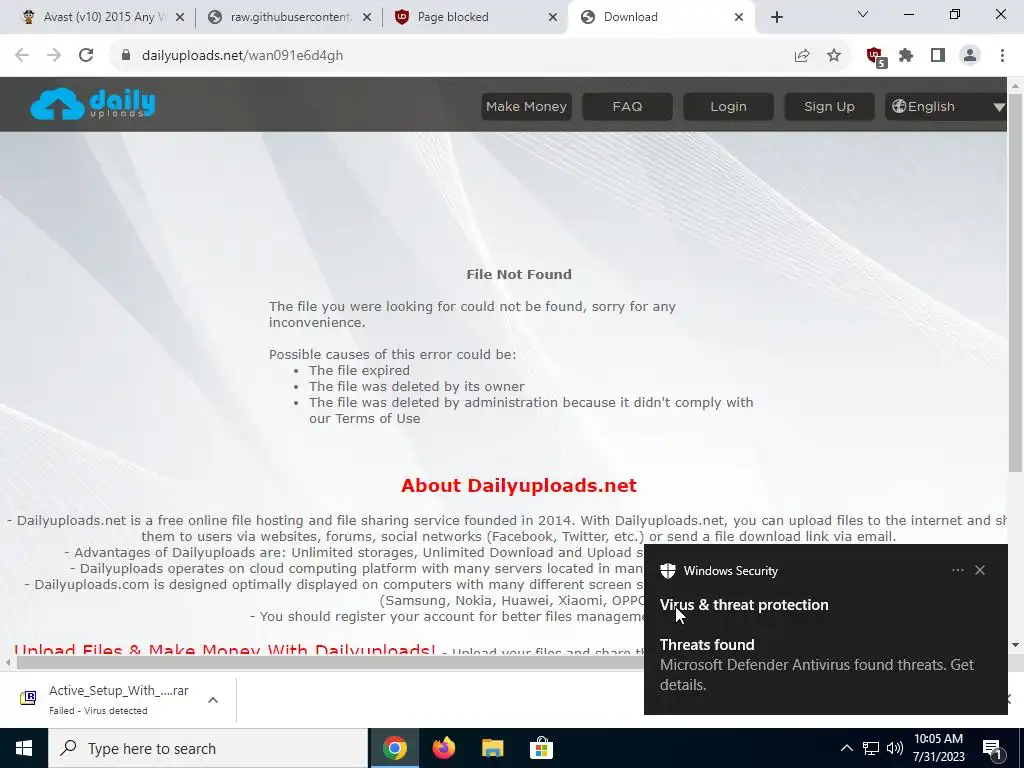The image size is (1024, 768).
Task: Click the horizontal page scrollbar
Action: pos(330,663)
